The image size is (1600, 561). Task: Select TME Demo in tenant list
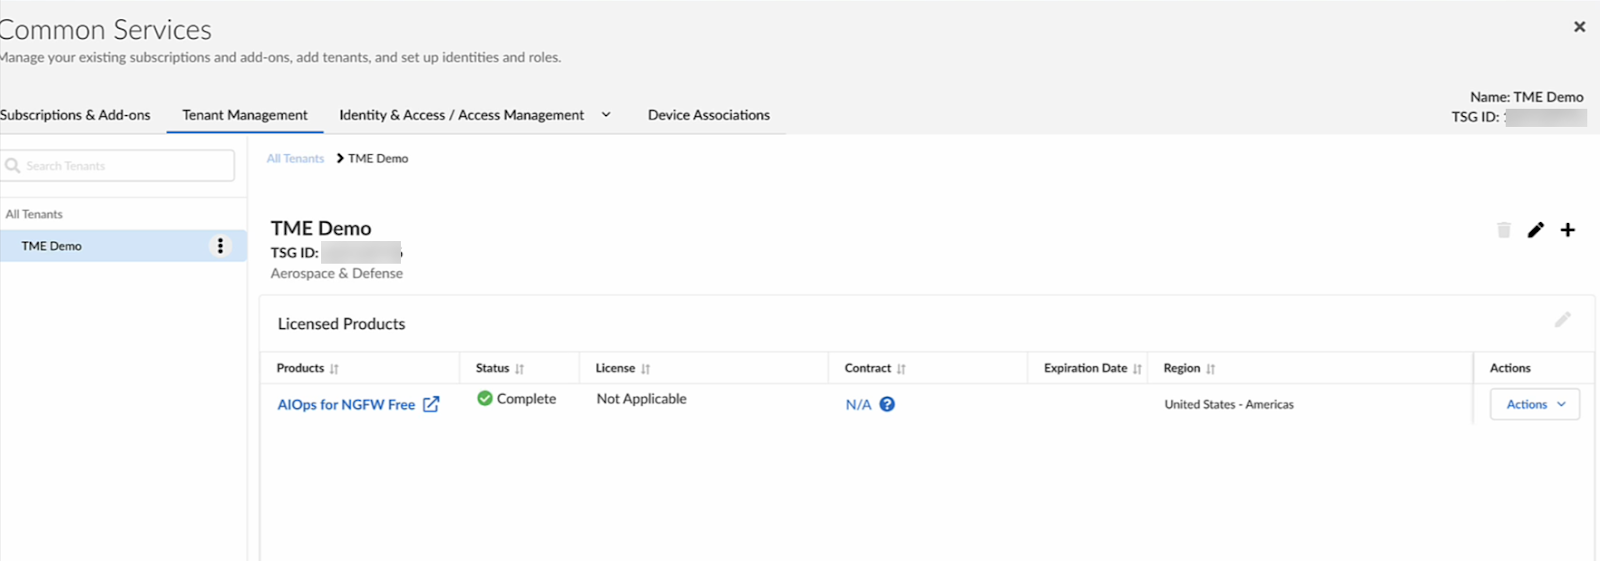[x=52, y=246]
